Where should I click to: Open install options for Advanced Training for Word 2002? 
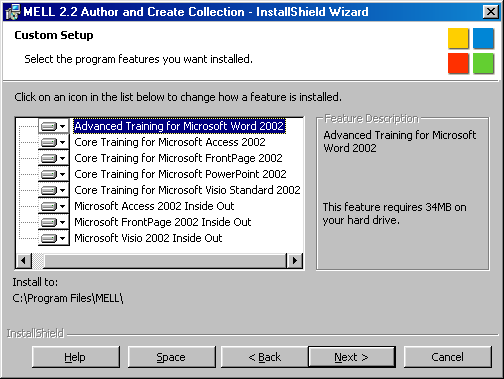(54, 126)
